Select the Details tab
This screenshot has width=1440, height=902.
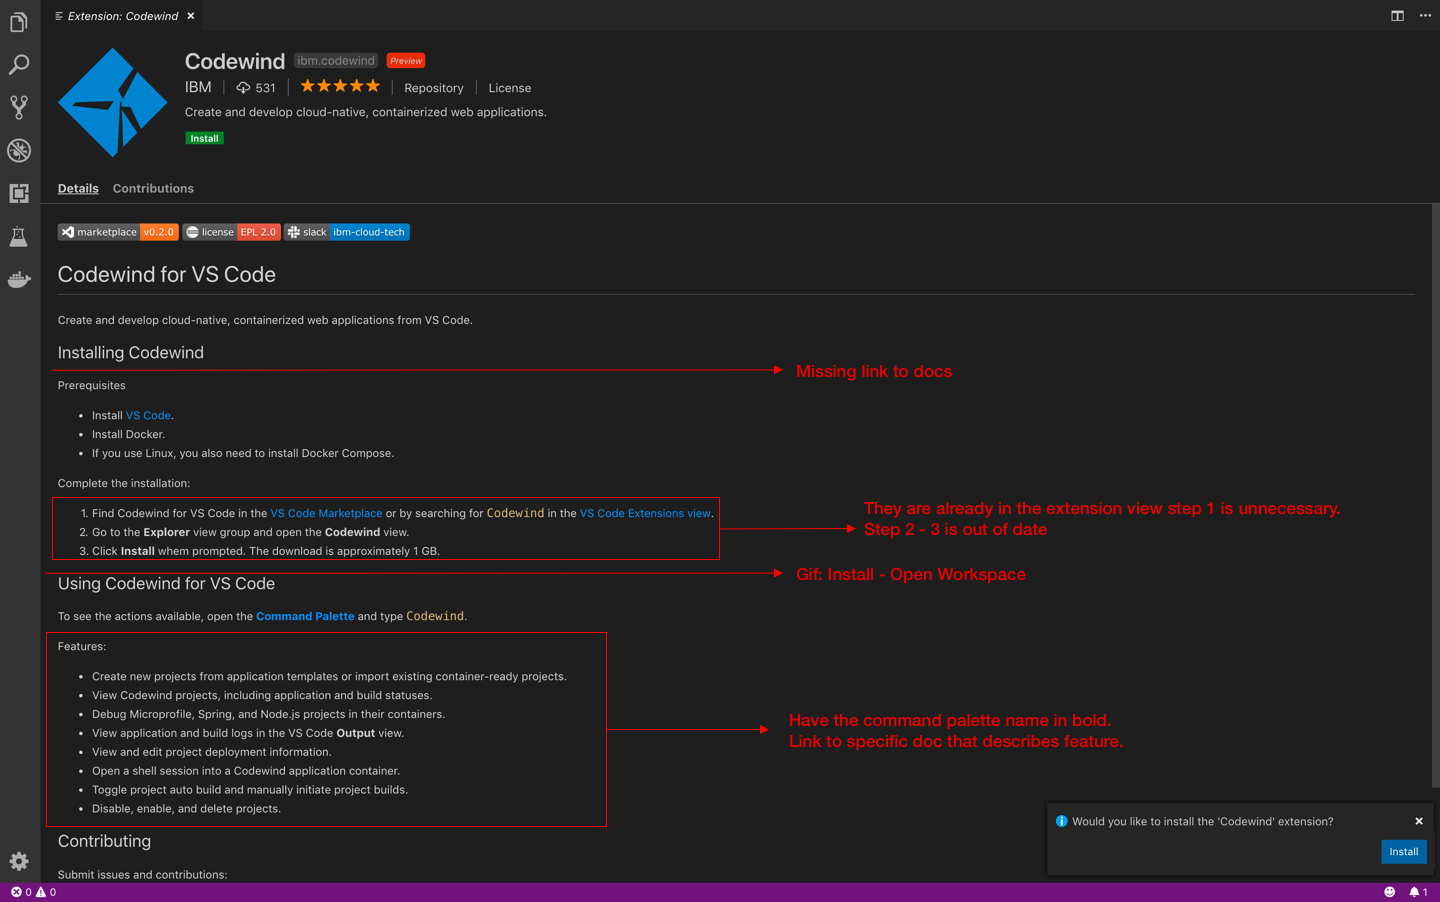pyautogui.click(x=78, y=188)
